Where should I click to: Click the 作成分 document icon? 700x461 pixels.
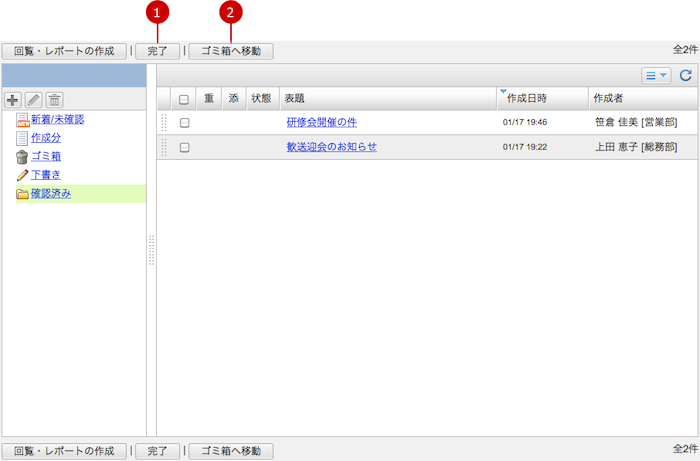[22, 138]
